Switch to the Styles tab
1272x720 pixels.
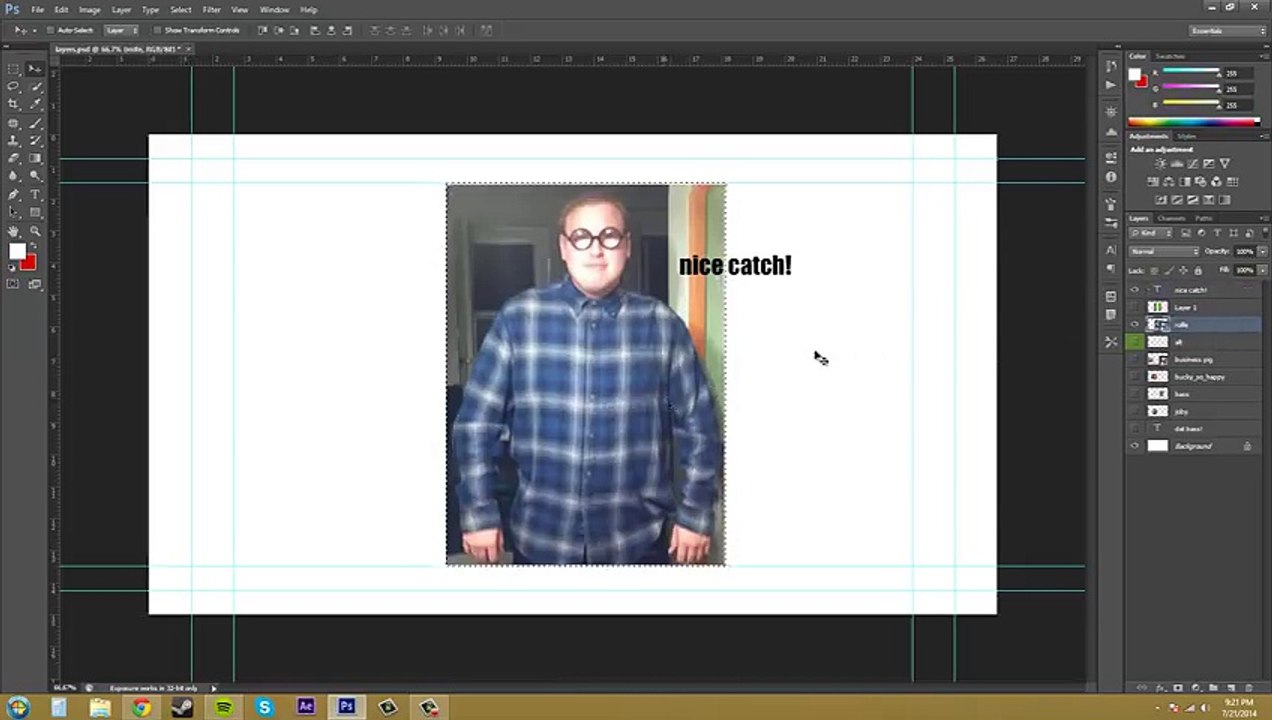(1187, 136)
